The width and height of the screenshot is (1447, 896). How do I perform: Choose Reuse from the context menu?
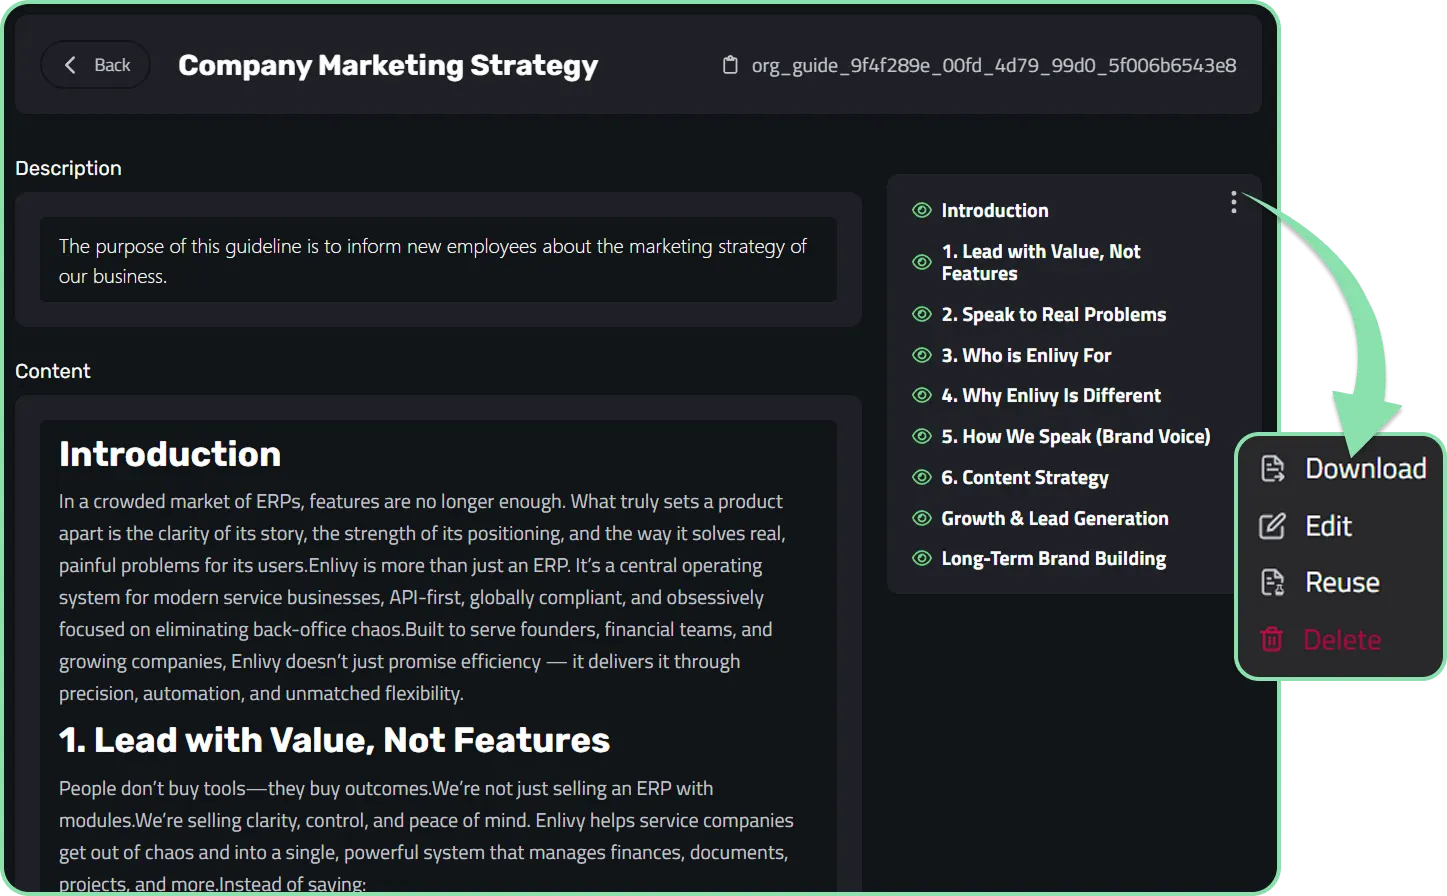[x=1340, y=582]
